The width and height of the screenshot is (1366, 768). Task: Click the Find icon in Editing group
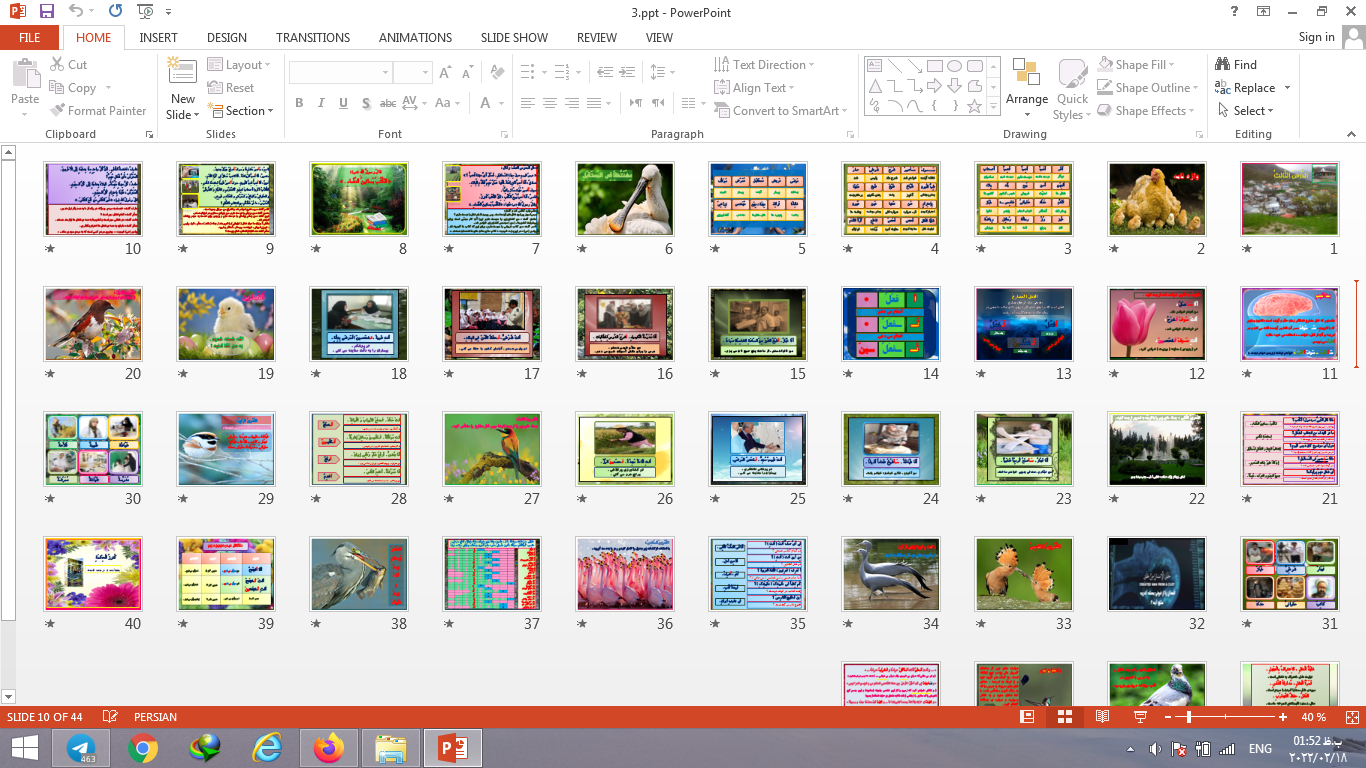click(x=1235, y=64)
